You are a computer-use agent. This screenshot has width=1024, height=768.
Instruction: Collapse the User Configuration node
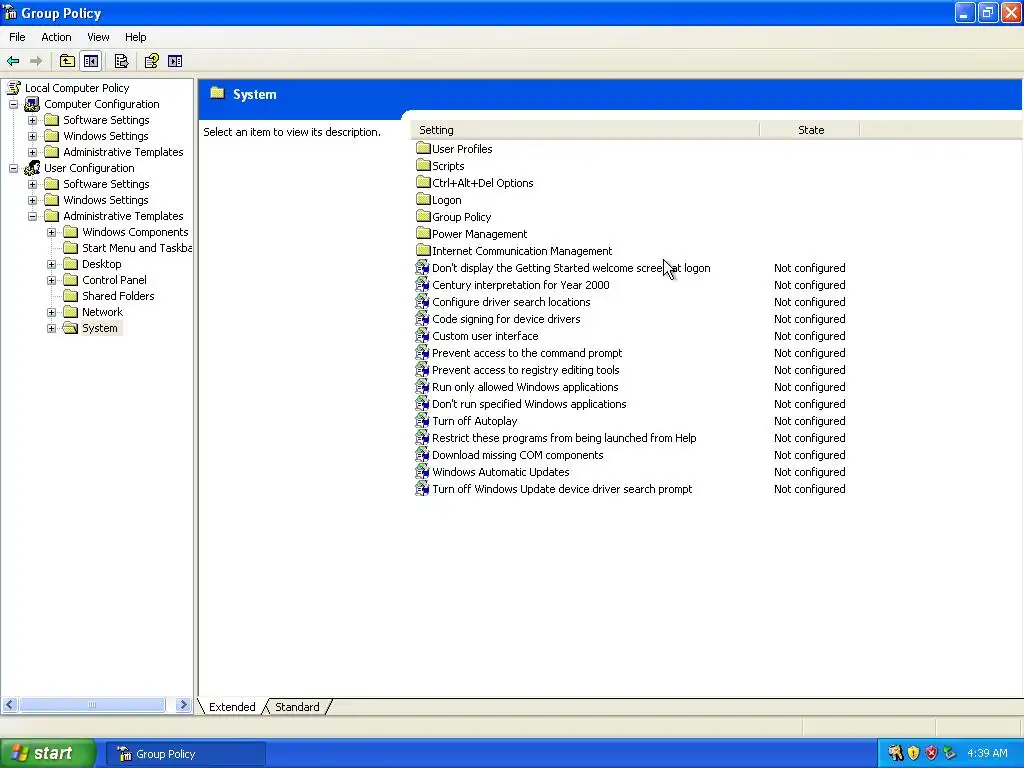tap(13, 168)
